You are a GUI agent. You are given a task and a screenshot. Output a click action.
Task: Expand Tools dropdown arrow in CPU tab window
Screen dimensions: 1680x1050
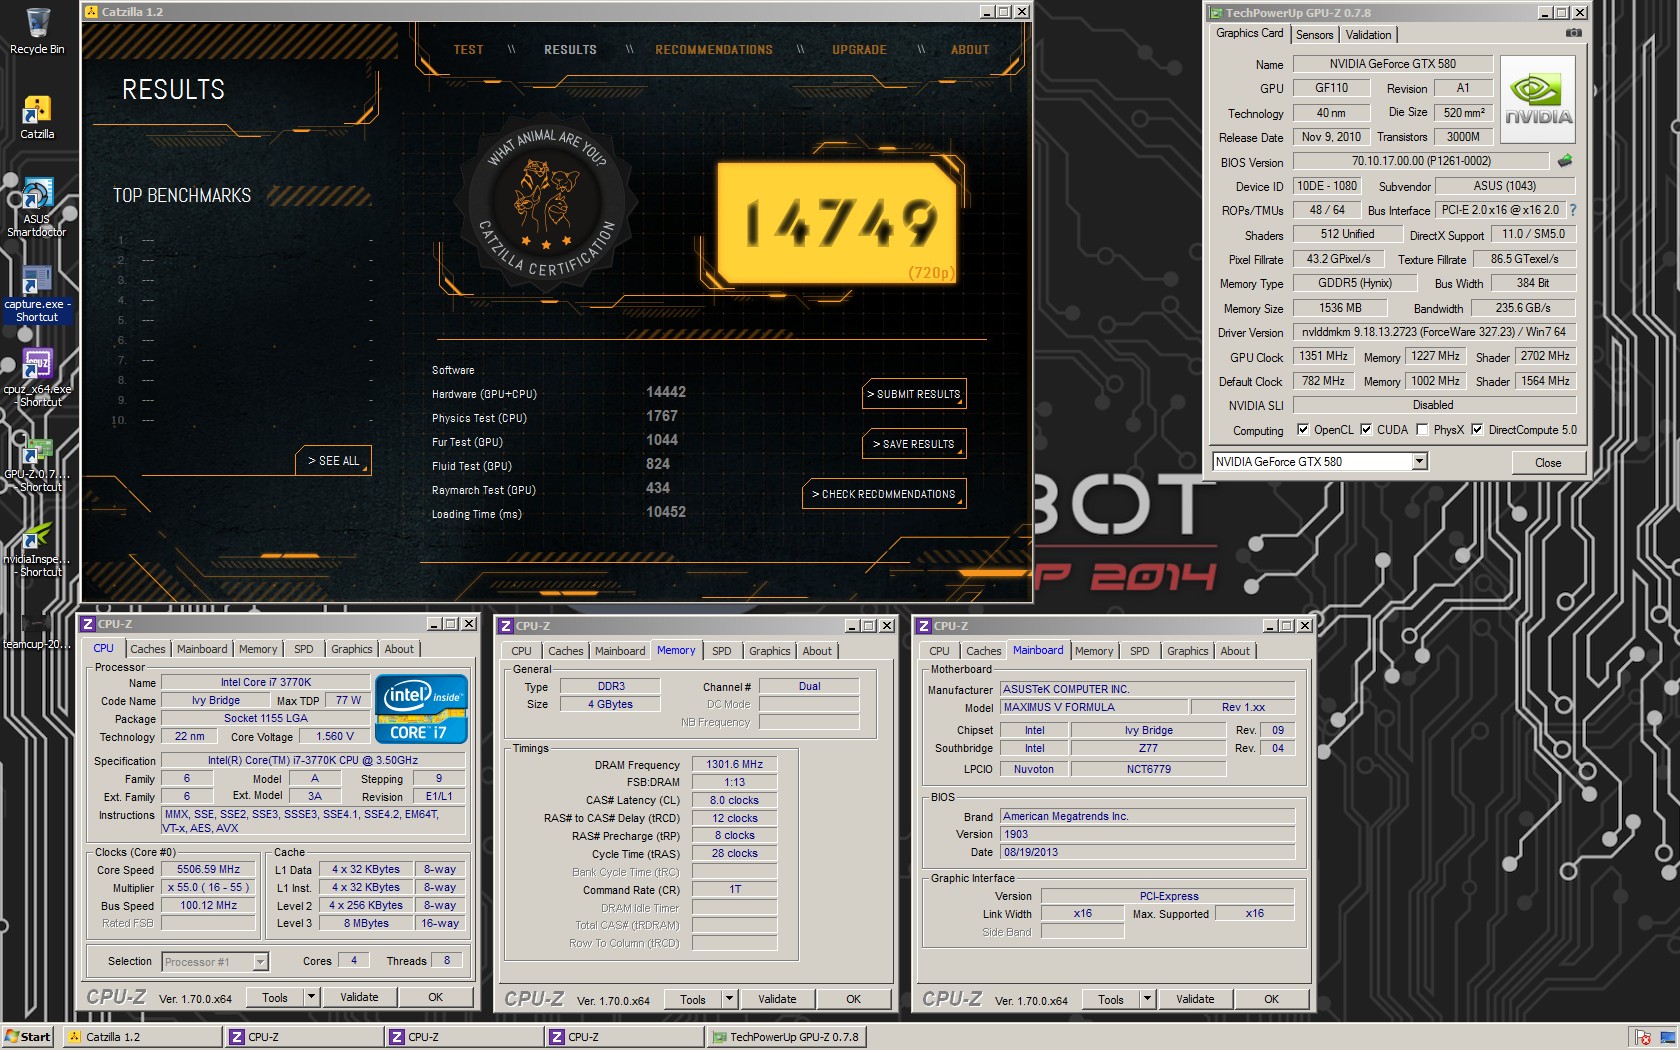(312, 997)
